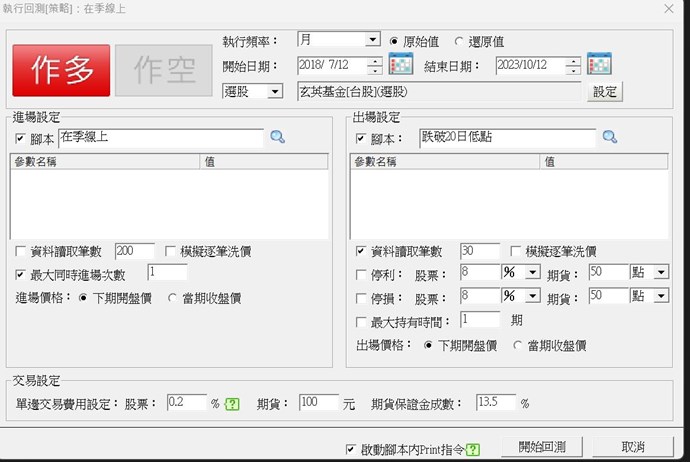This screenshot has width=690, height=462.
Task: Click the 結束日期 date field
Action: coord(531,66)
